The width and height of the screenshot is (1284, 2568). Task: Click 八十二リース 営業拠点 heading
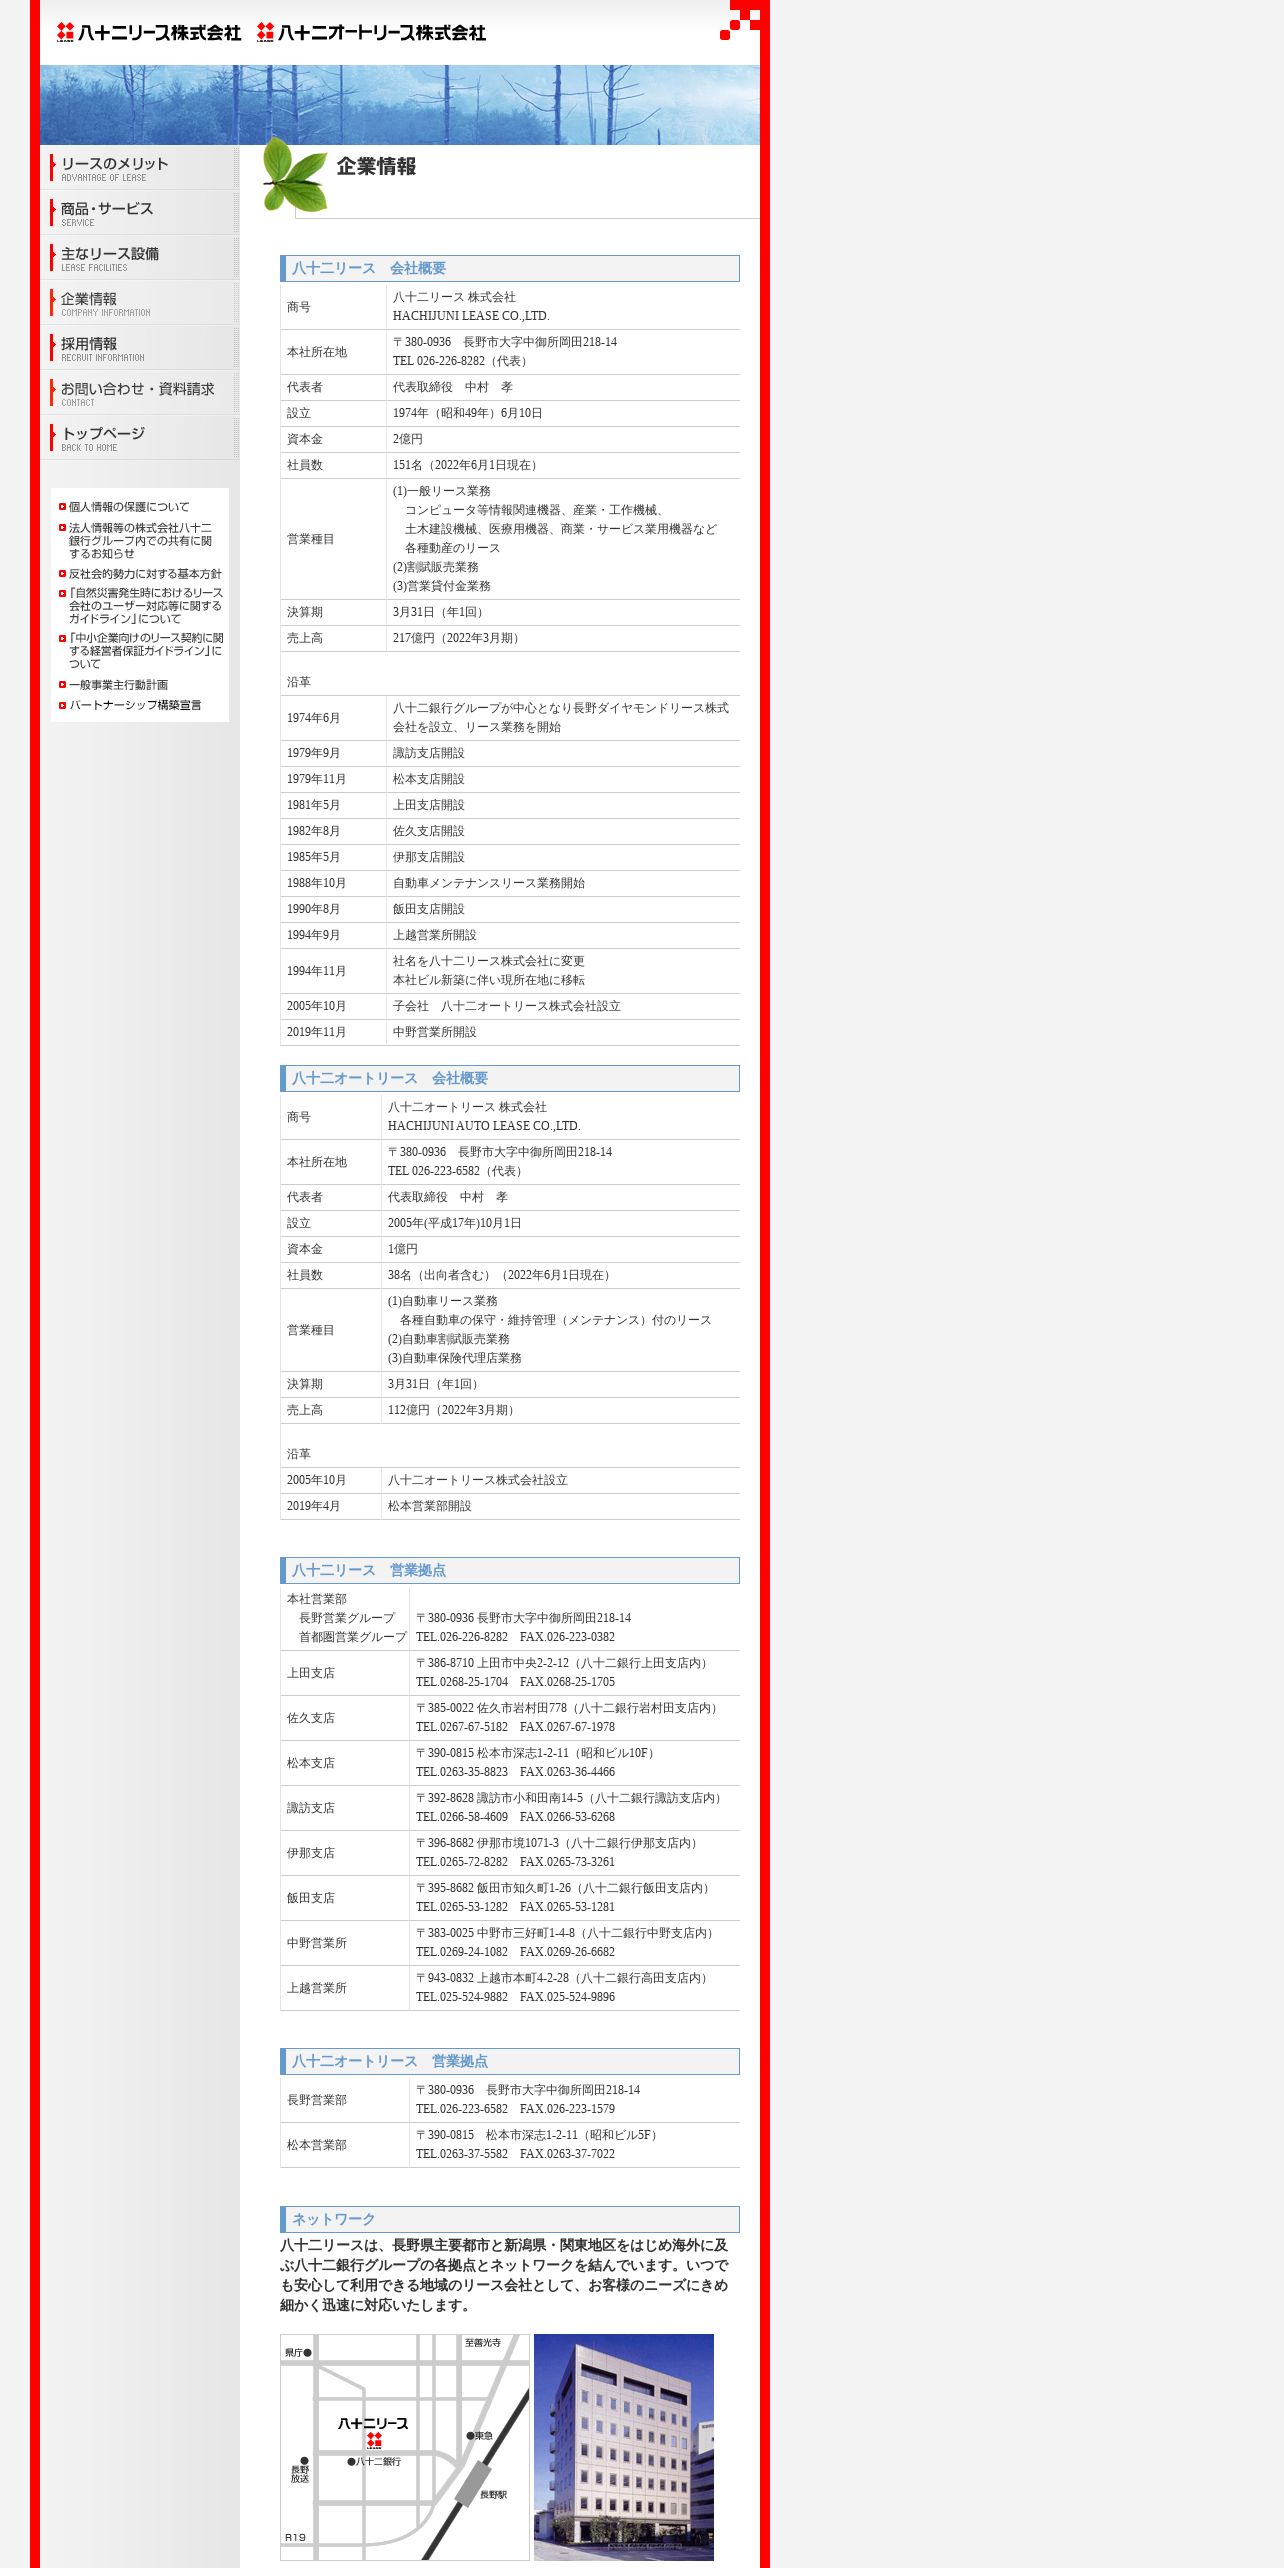click(x=510, y=1570)
